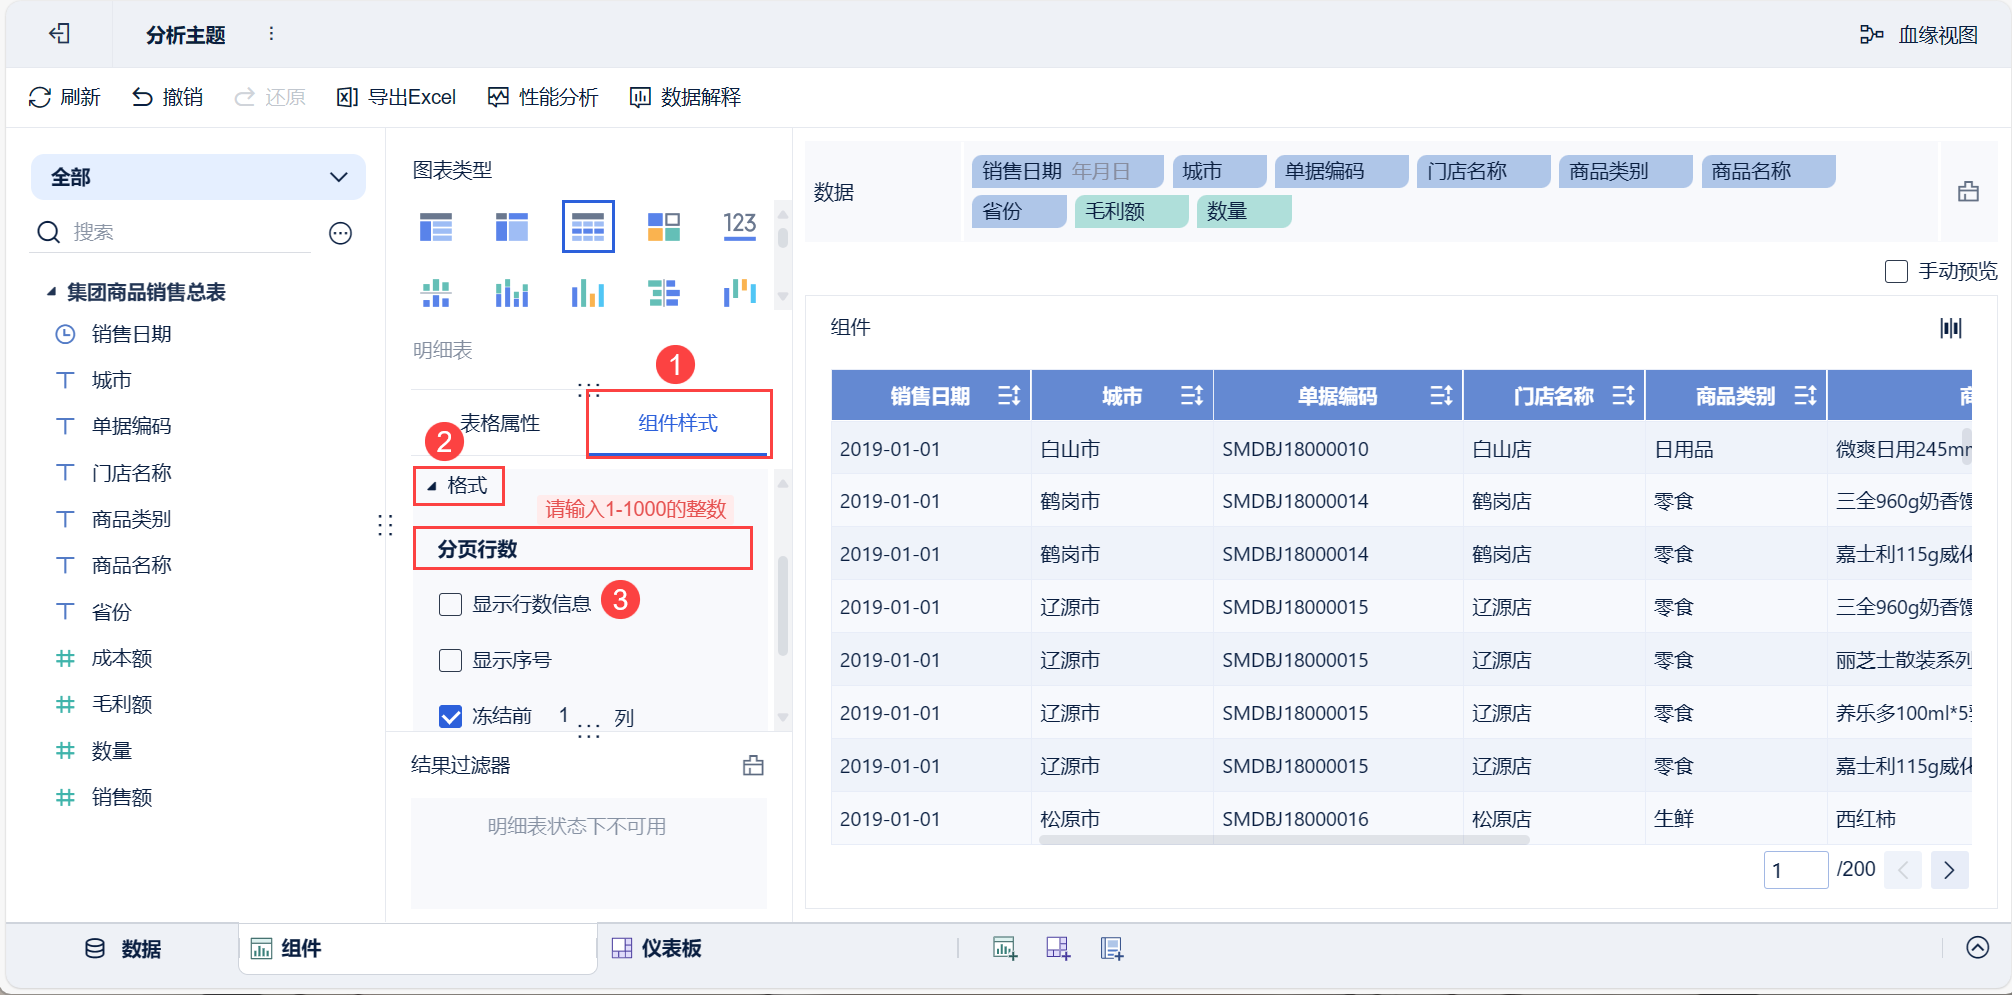
Task: Click the data bar clear icon
Action: pyautogui.click(x=1968, y=192)
